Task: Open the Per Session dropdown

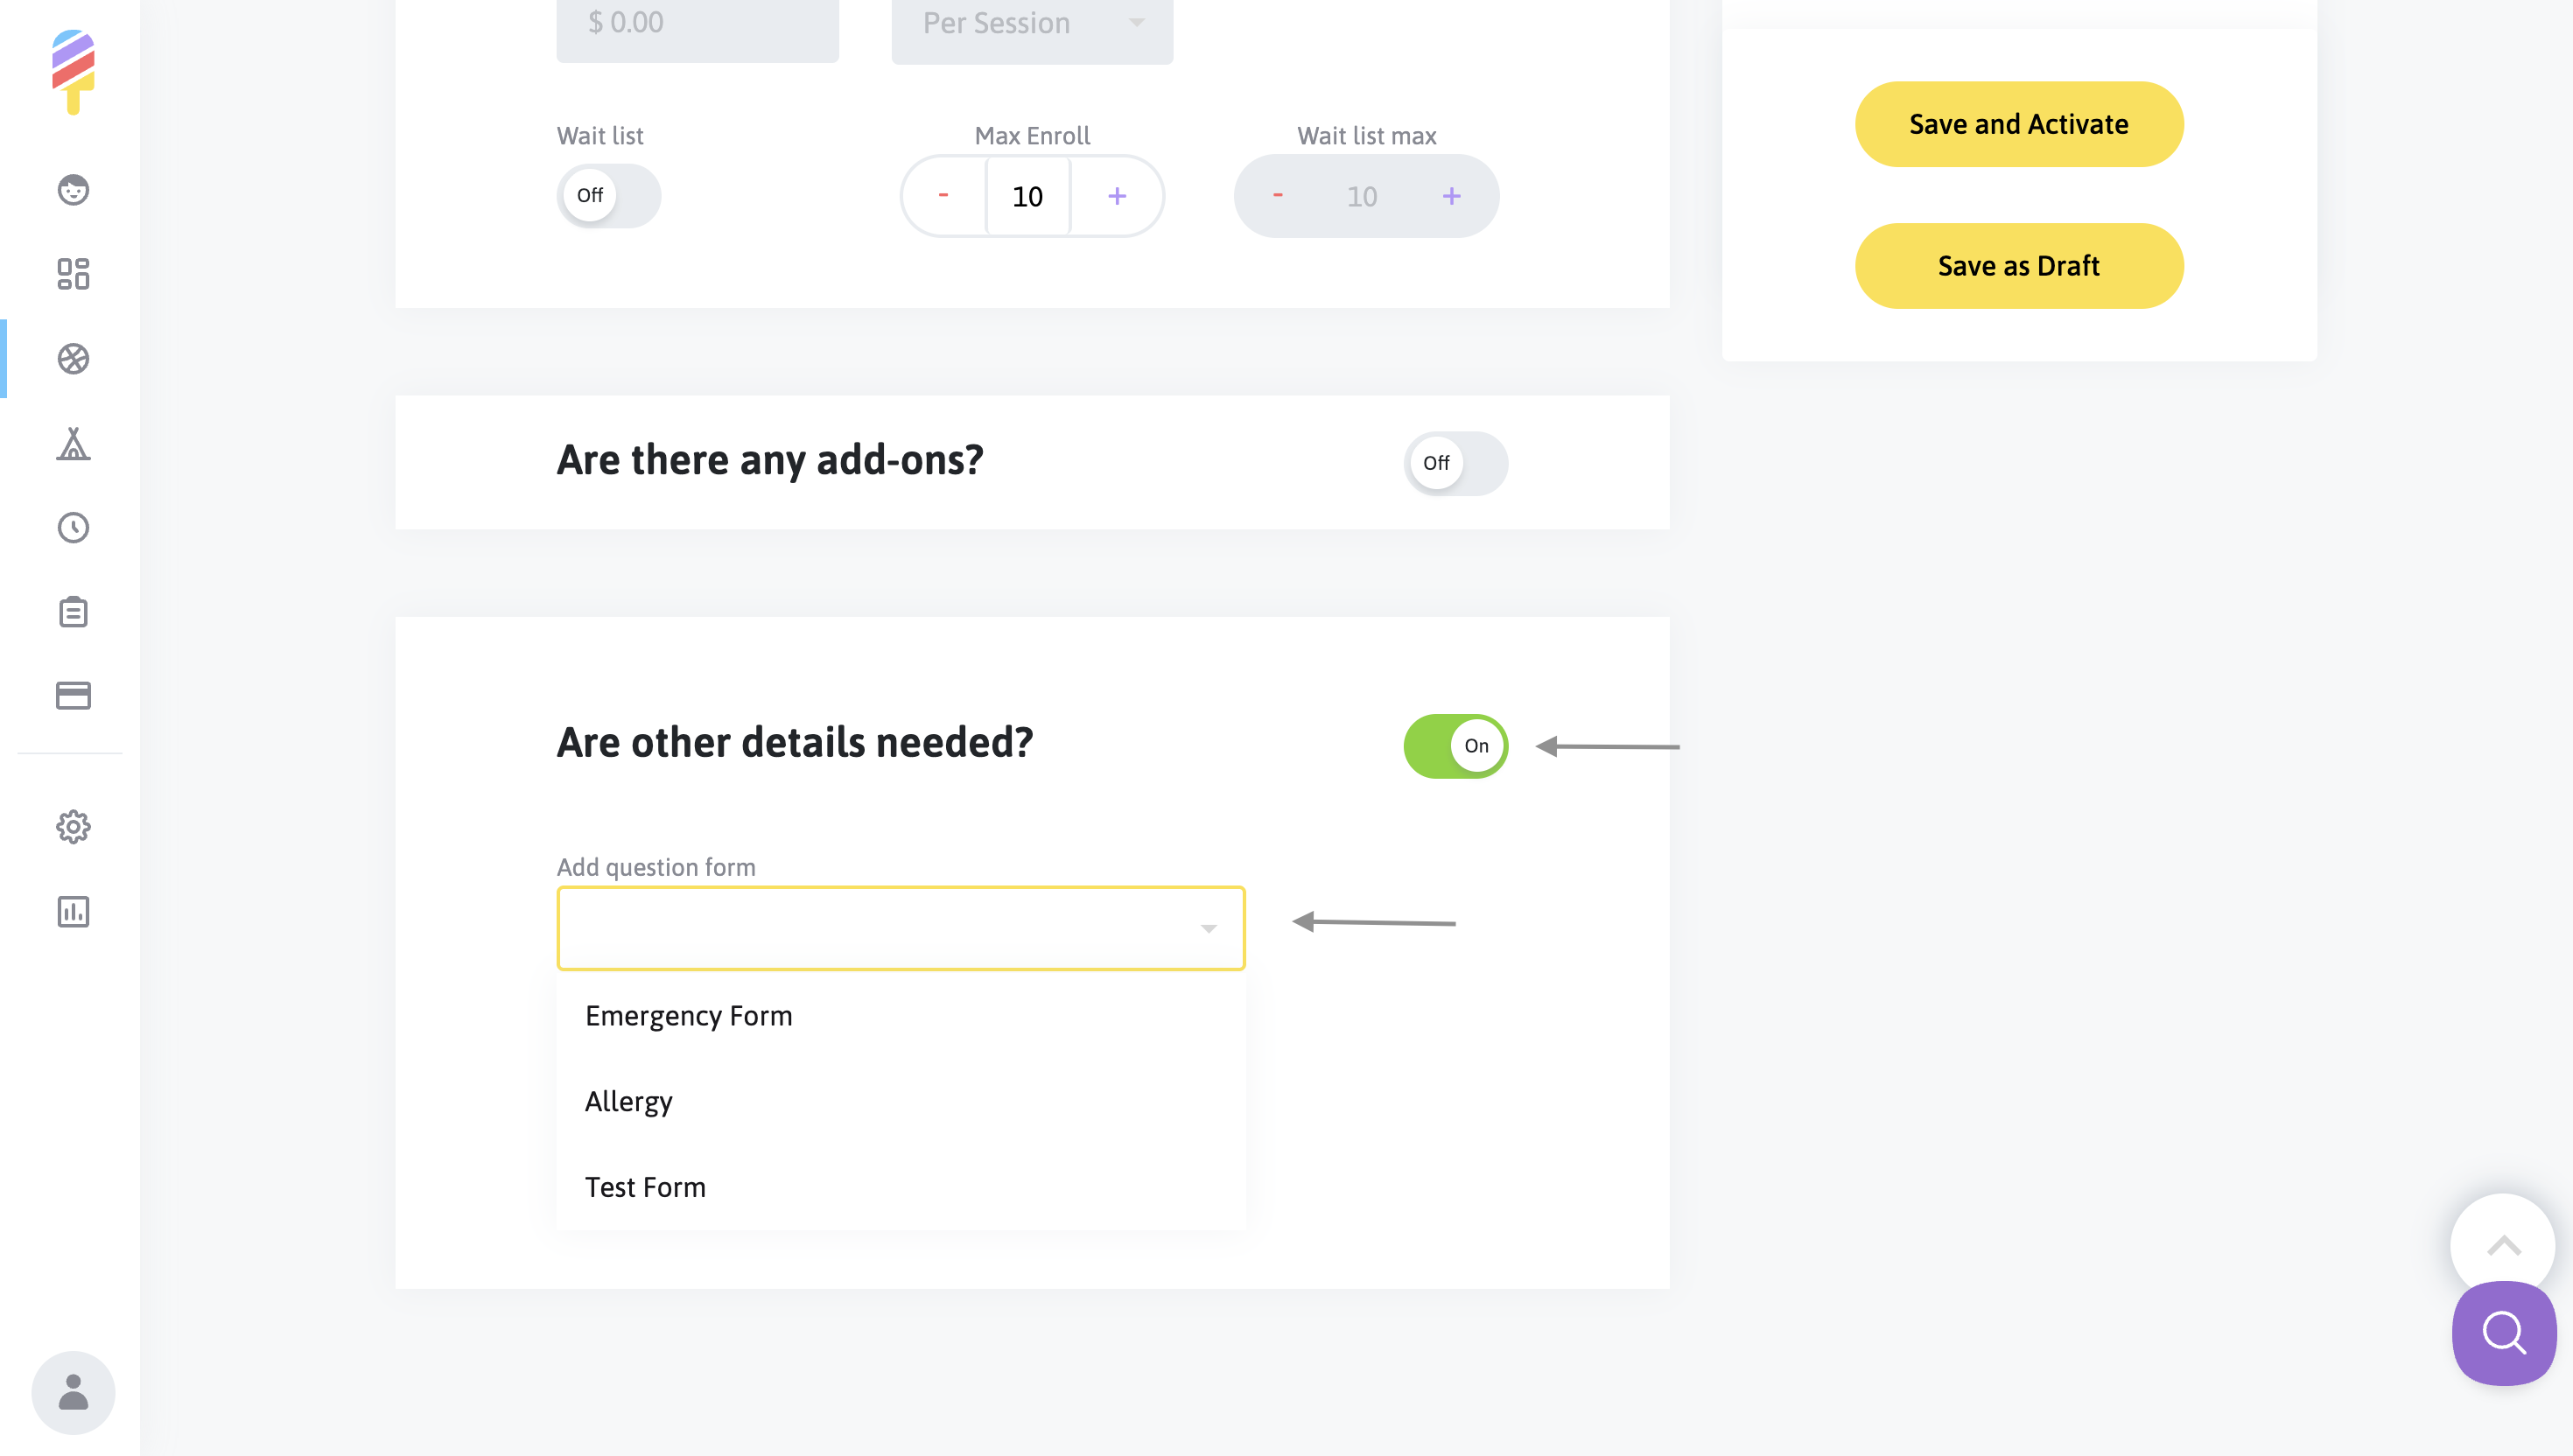Action: coord(1031,24)
